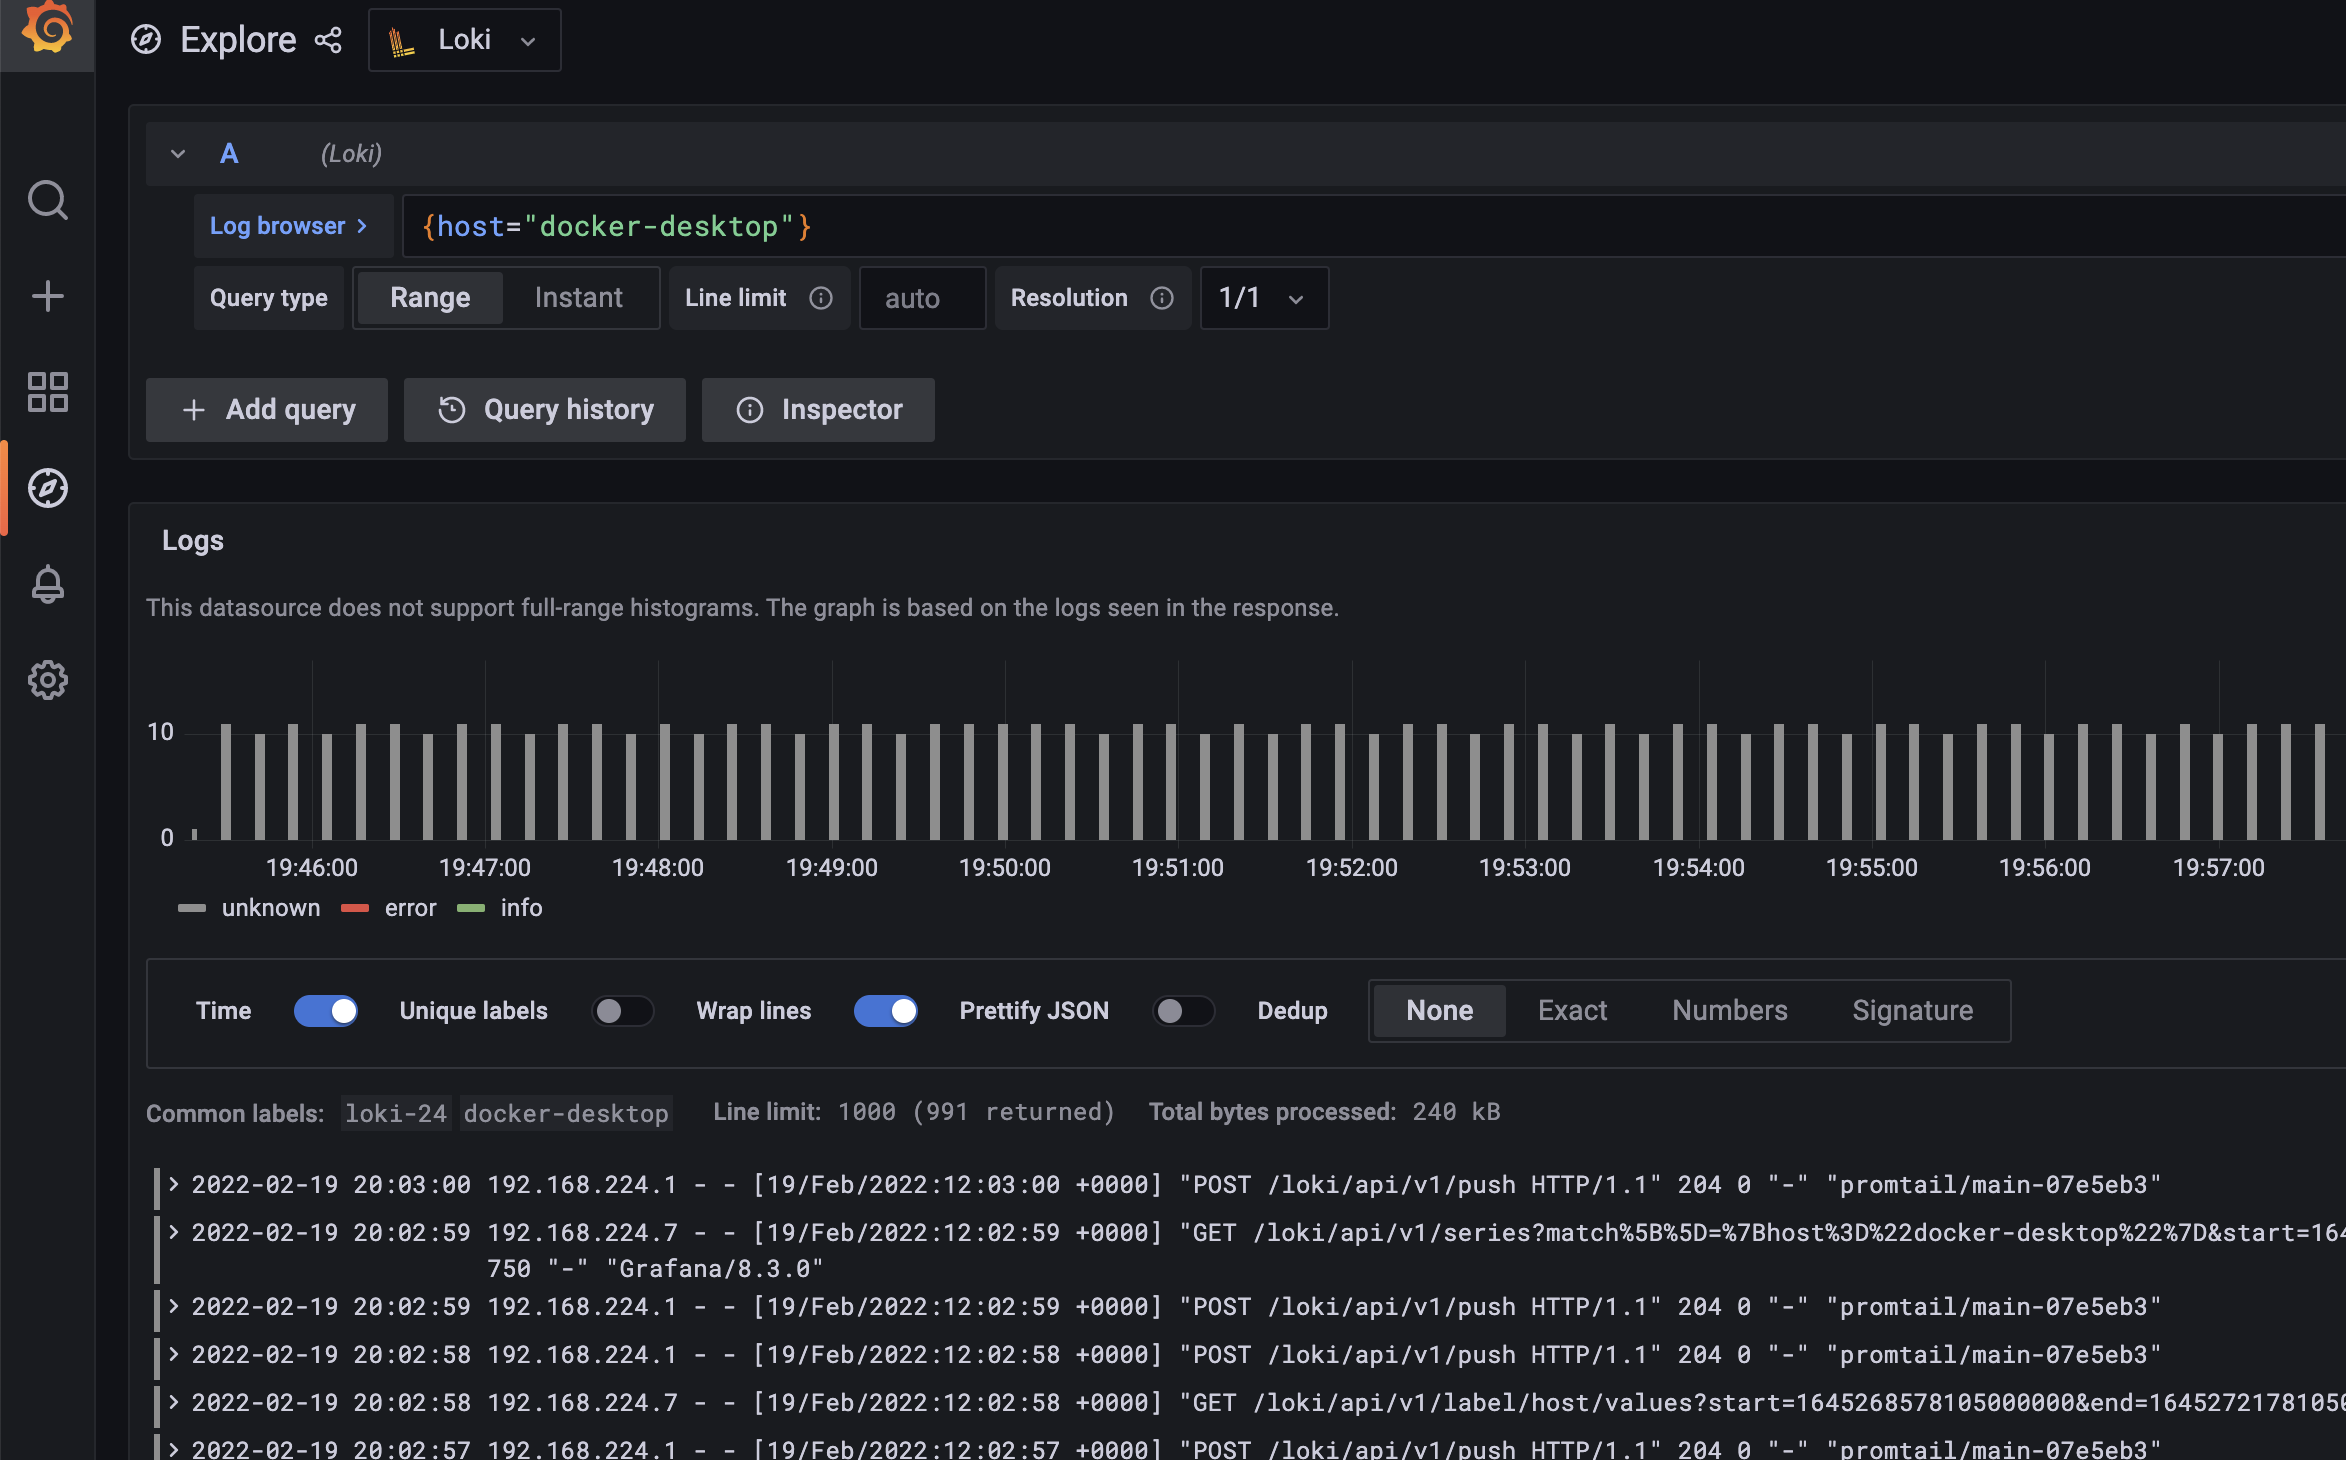Click the share icon next to Explore
The width and height of the screenshot is (2346, 1460).
[x=328, y=40]
